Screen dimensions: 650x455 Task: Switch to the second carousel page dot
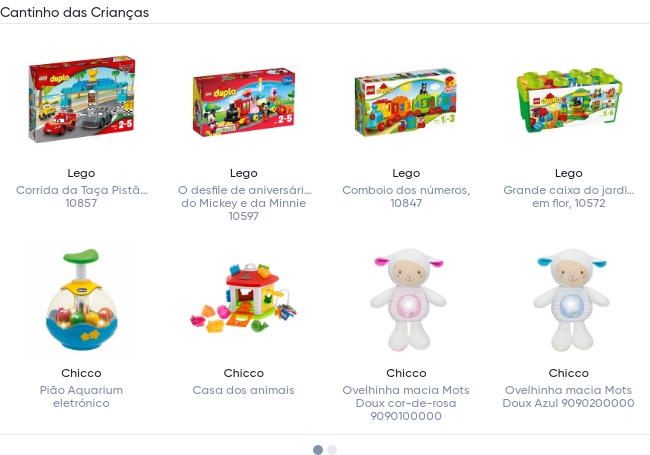tap(332, 450)
